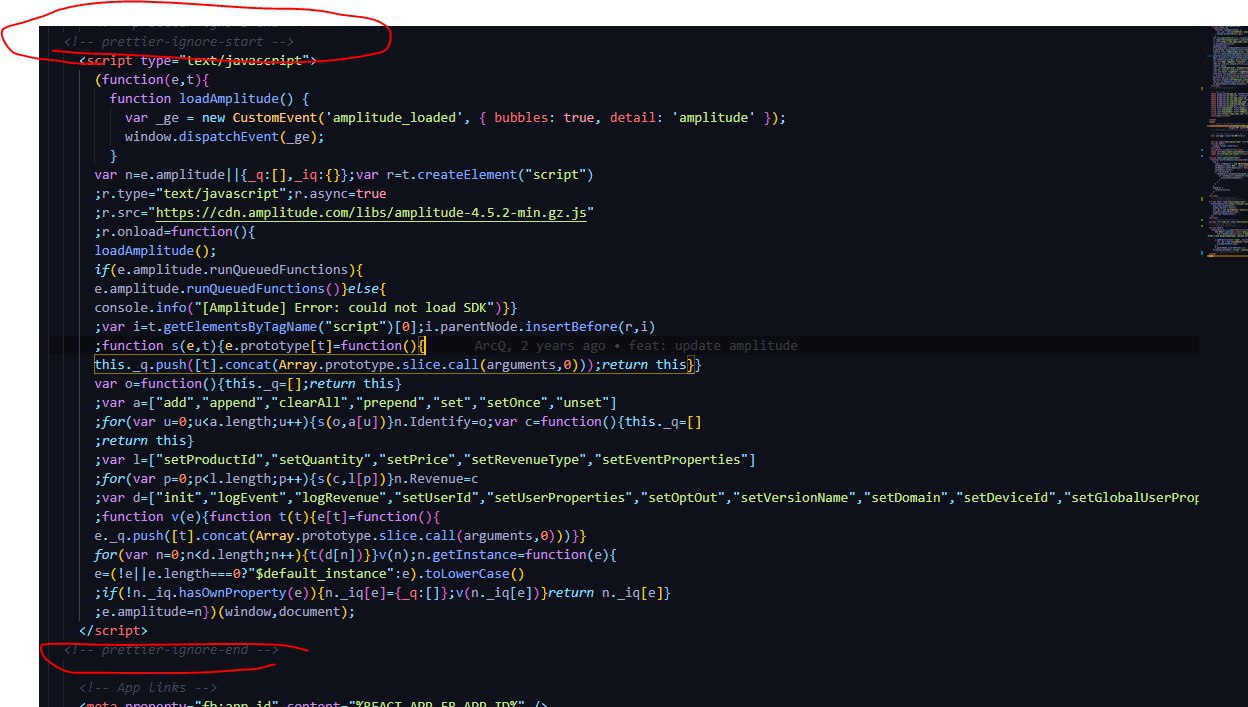Click the "setRevenueType" string
Screen dimensions: 1248x707
click(x=527, y=460)
